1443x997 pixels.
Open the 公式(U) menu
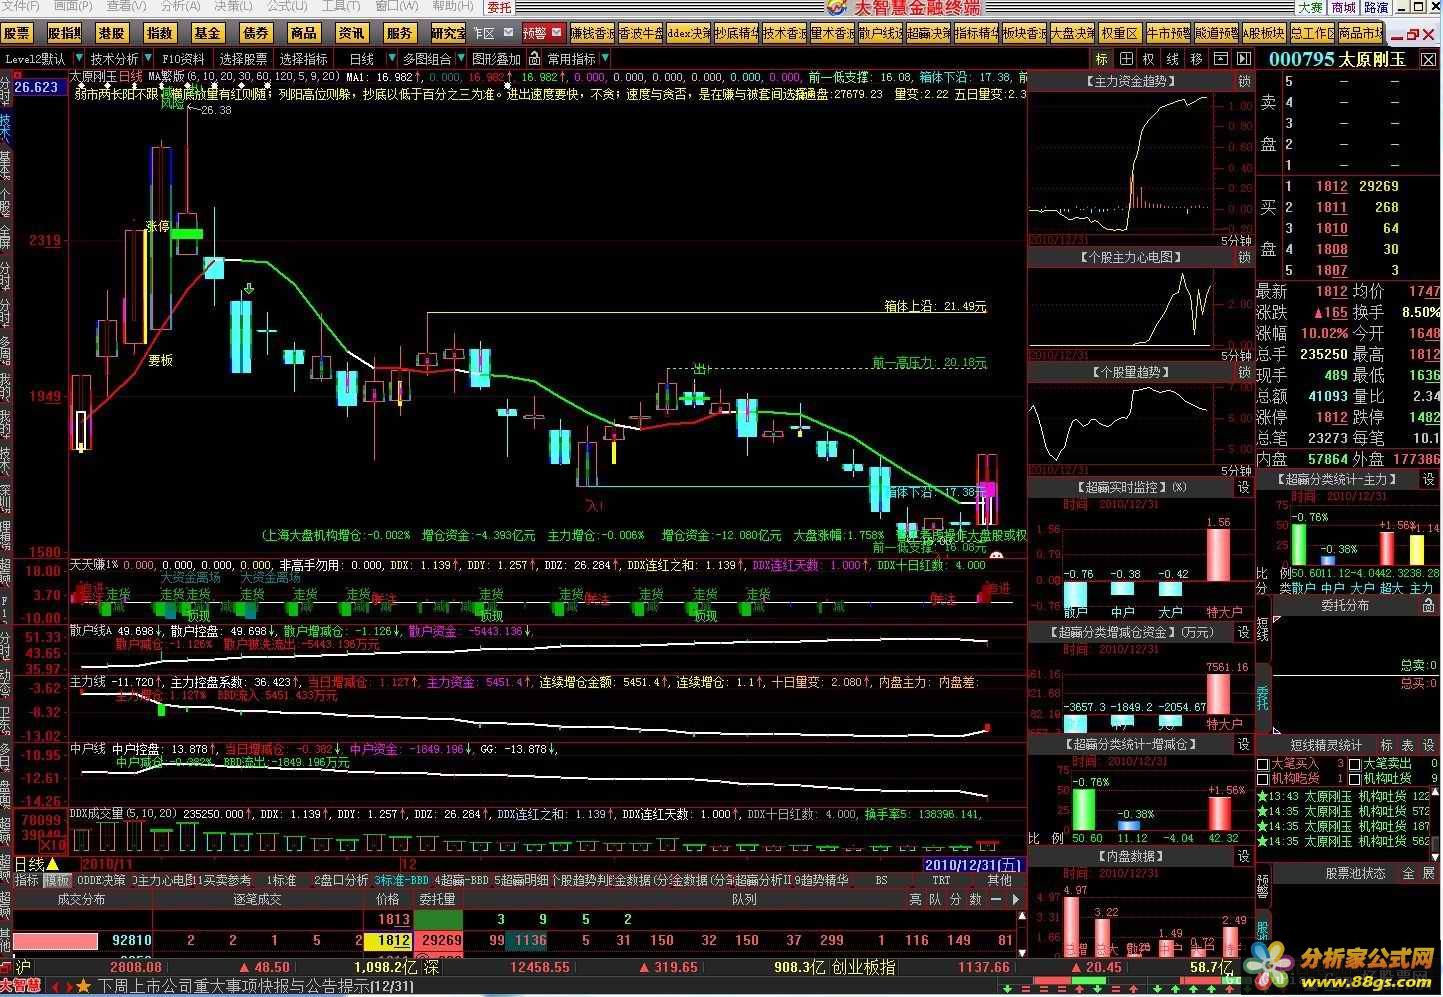pos(287,6)
